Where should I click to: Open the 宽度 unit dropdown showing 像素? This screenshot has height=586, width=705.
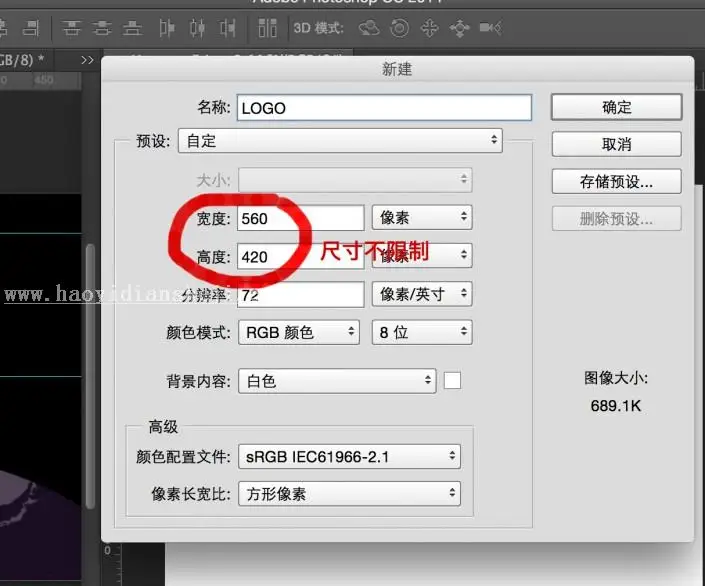422,218
